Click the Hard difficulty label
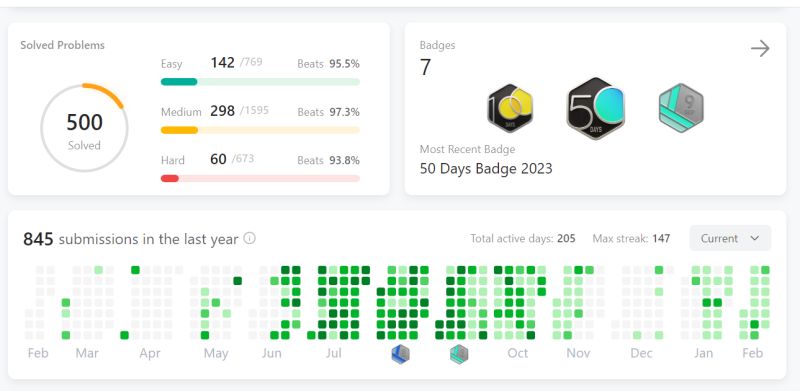Viewport: 800px width, 391px height. click(x=173, y=160)
